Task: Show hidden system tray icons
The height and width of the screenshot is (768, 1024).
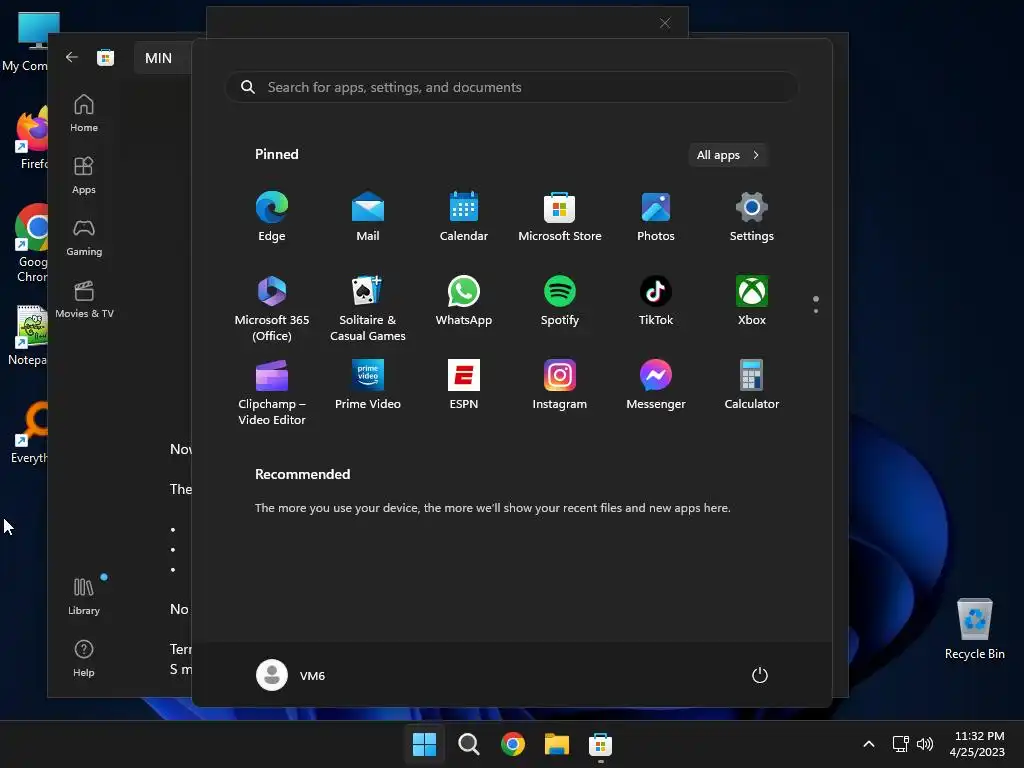Action: coord(869,744)
